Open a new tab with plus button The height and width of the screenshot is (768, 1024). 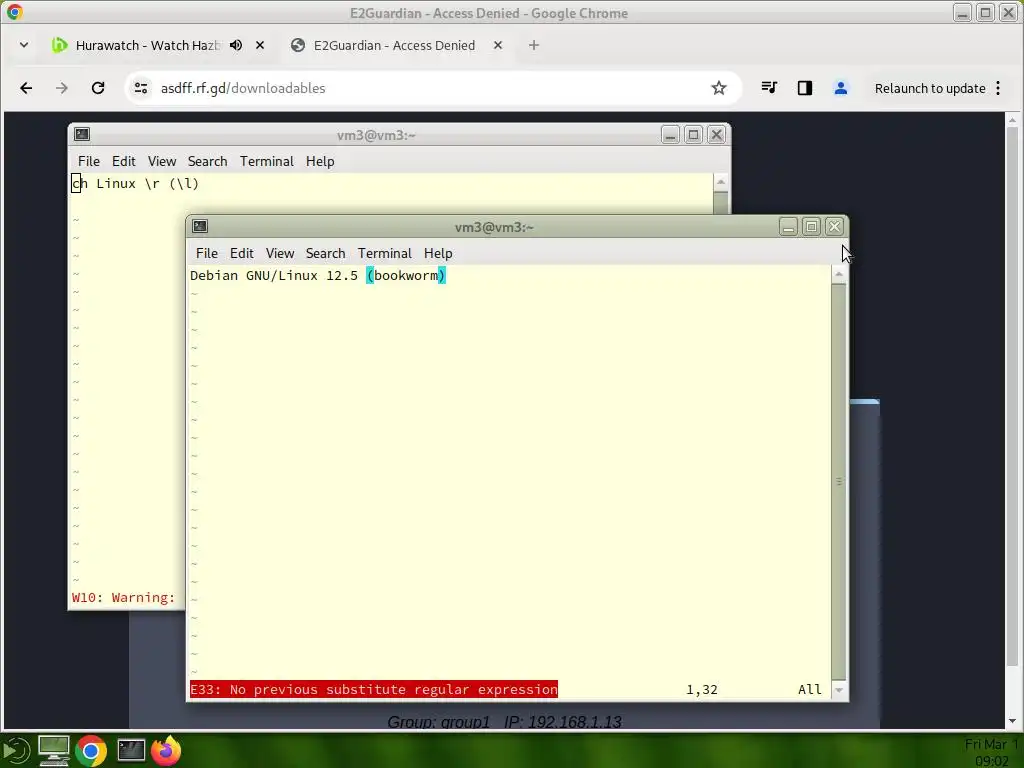point(534,45)
